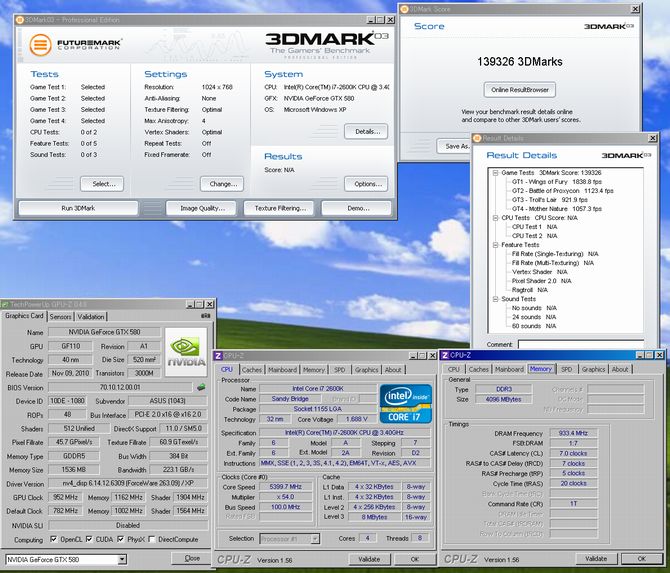Open the Mainboard tab in left CPU-Z

click(282, 369)
